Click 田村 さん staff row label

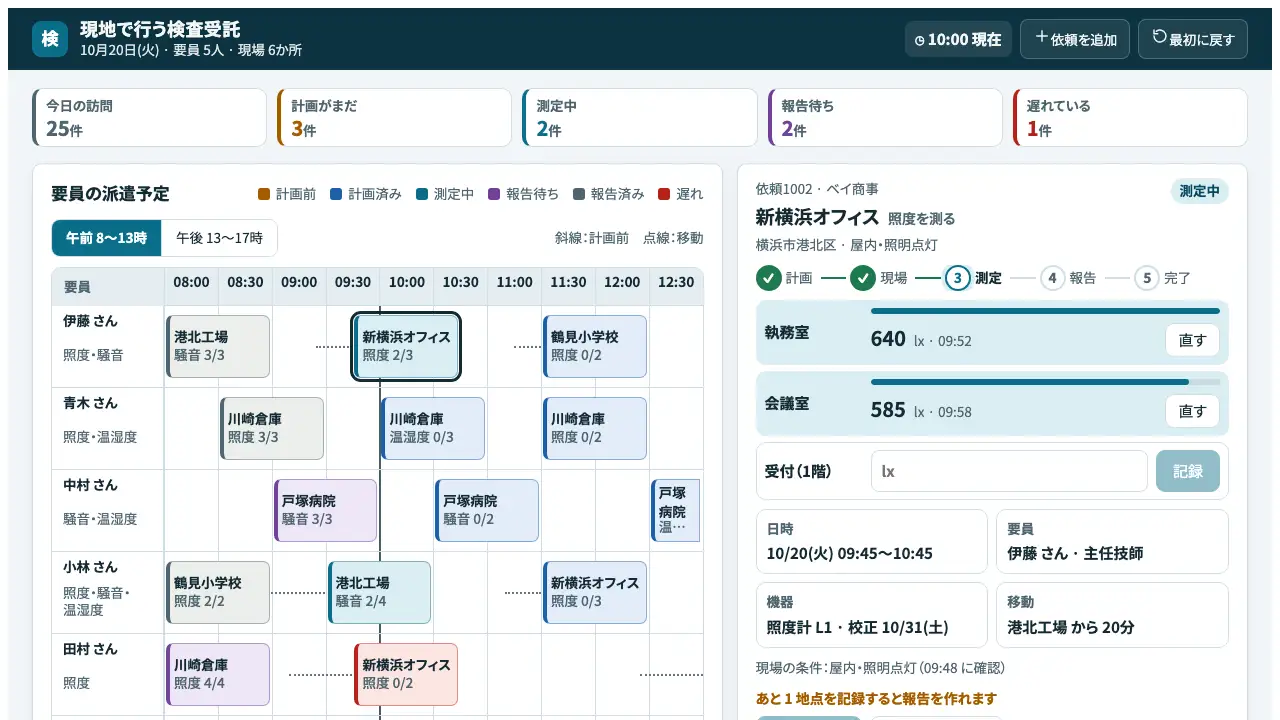[90, 649]
